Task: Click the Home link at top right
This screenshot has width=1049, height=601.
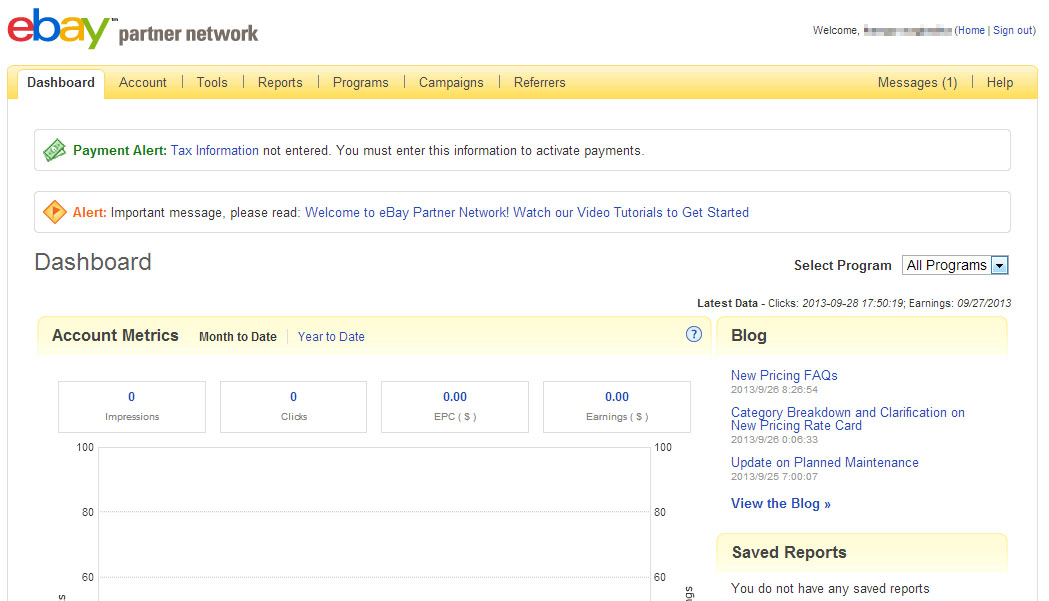Action: pos(971,30)
